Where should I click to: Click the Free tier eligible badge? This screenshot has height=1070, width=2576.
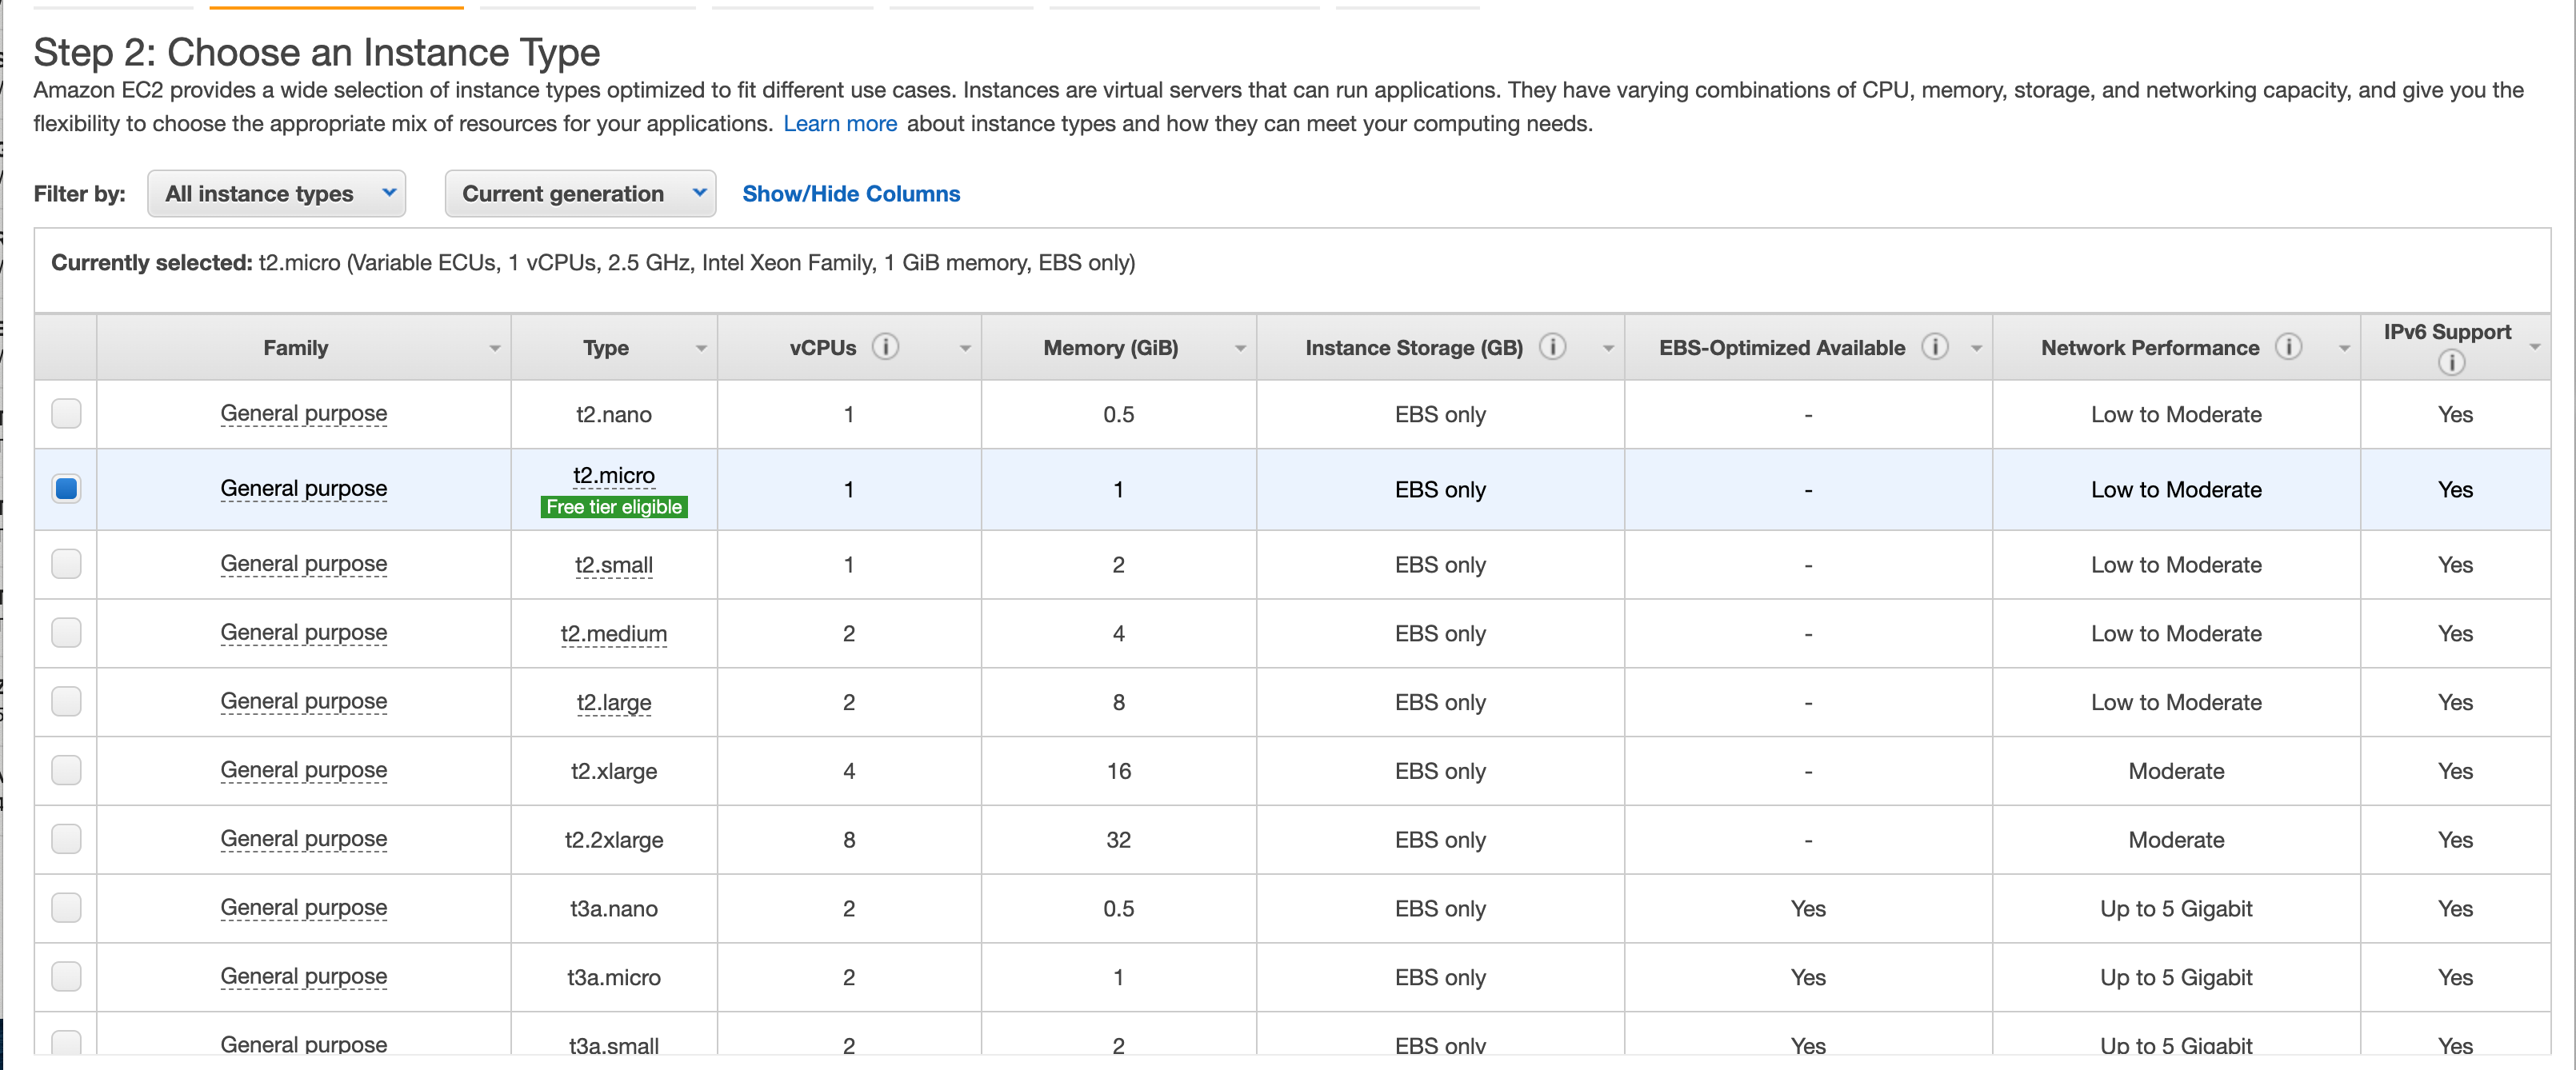point(614,507)
